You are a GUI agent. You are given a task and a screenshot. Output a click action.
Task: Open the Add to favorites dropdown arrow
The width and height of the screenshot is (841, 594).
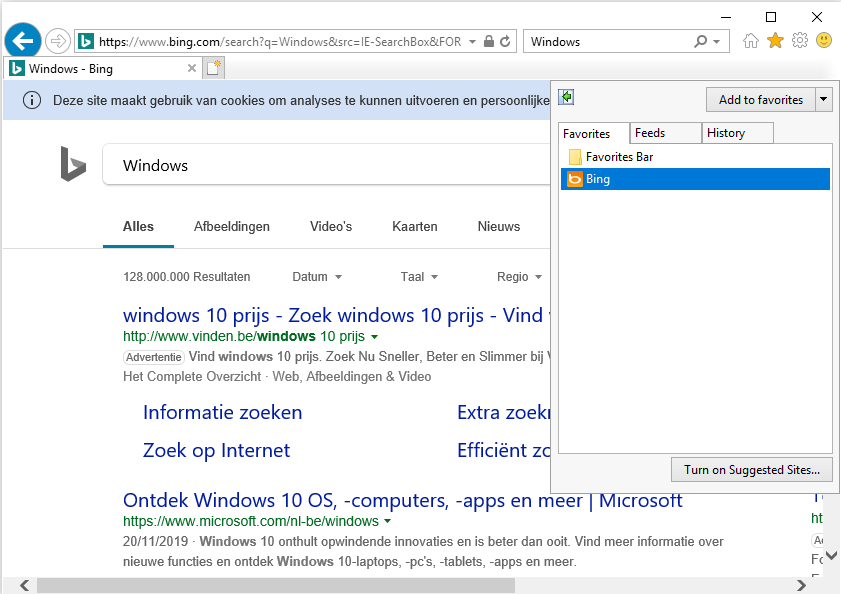tap(823, 99)
